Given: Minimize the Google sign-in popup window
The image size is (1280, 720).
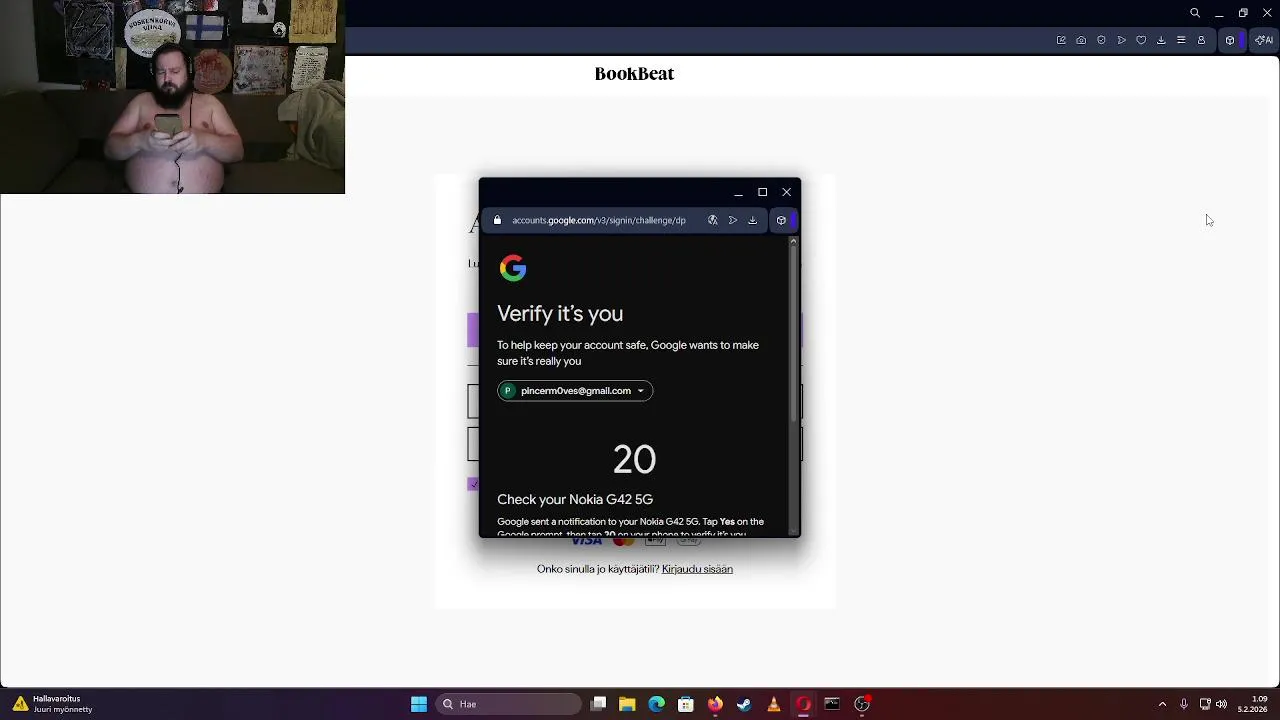Looking at the screenshot, I should point(738,192).
